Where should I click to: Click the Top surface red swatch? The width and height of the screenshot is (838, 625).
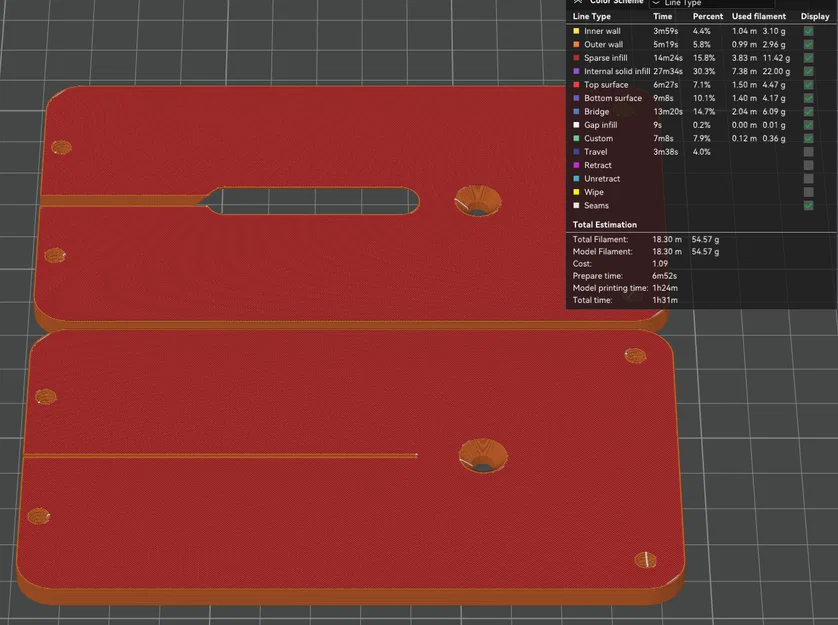point(576,84)
